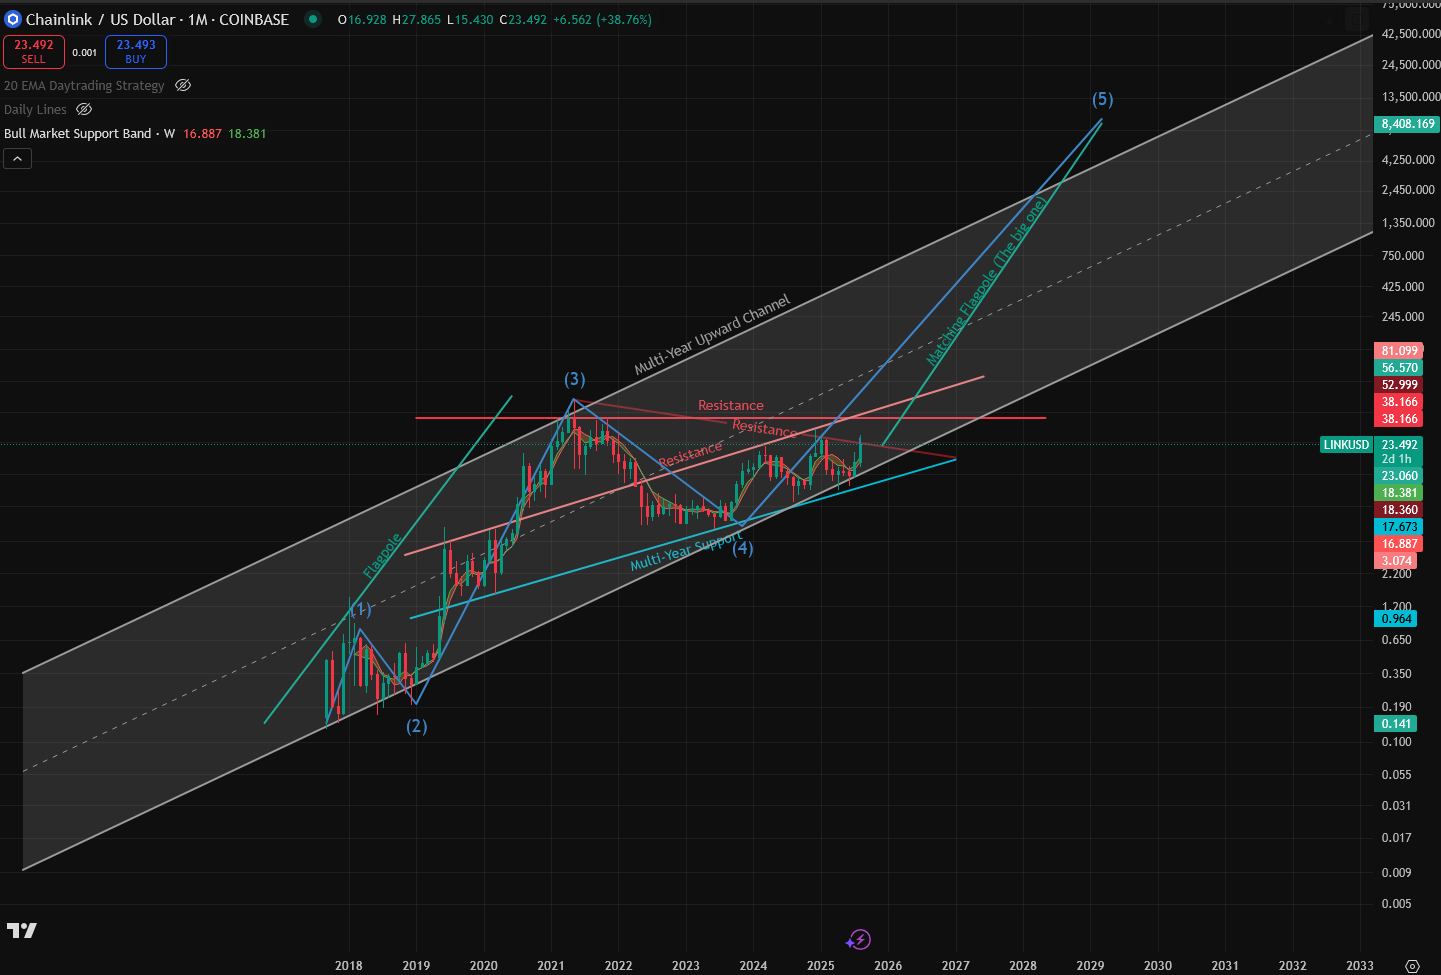Select the Multi-Year Support text label

point(687,551)
